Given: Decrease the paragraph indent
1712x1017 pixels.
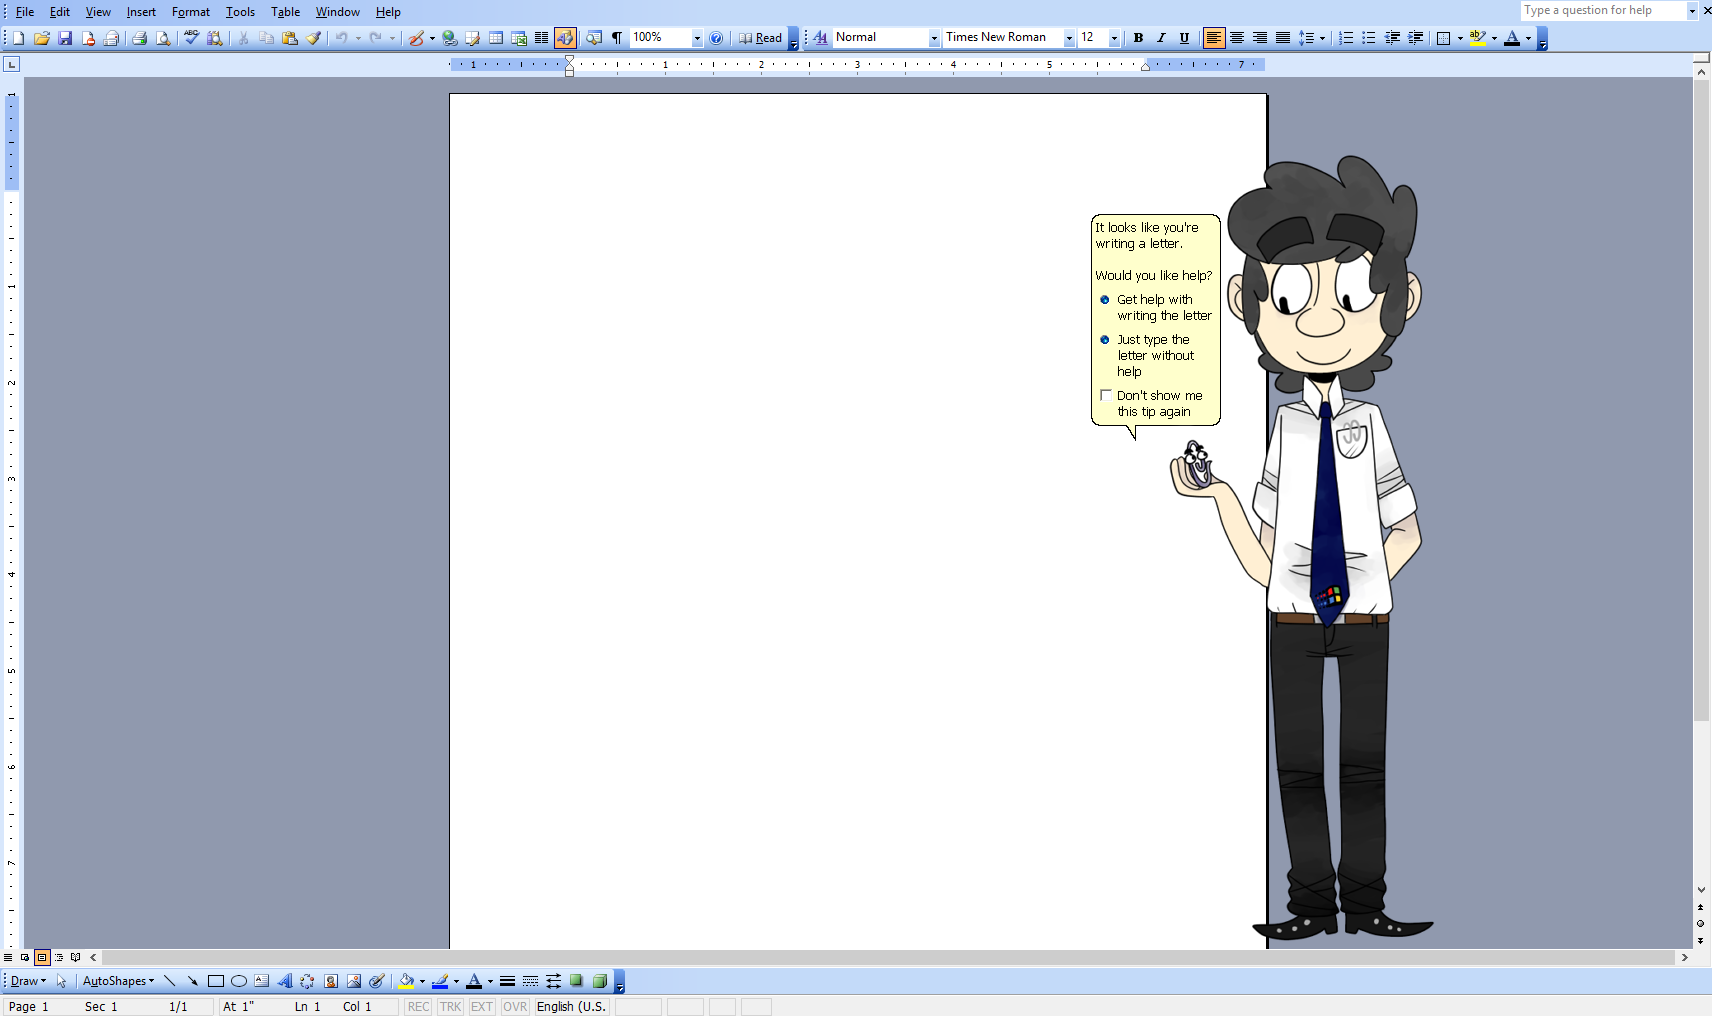Looking at the screenshot, I should point(1392,38).
